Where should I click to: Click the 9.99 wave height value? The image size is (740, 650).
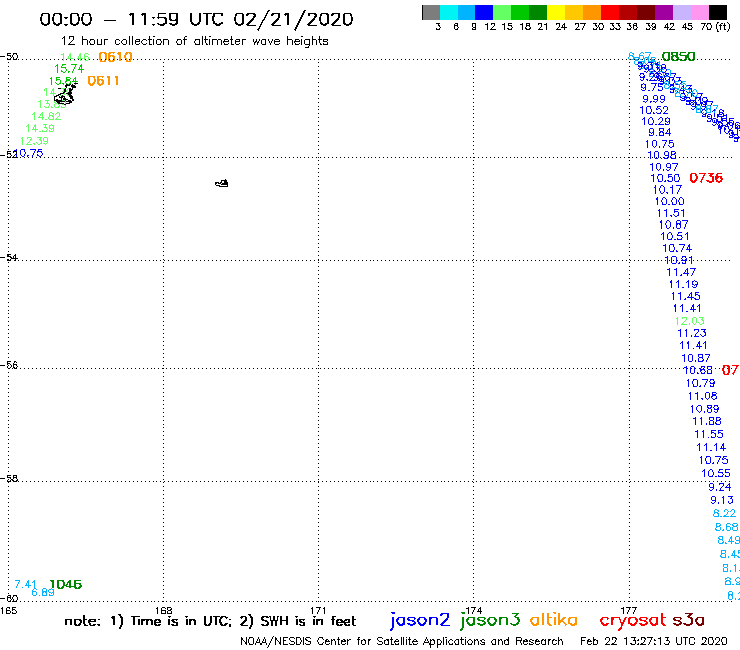(654, 99)
